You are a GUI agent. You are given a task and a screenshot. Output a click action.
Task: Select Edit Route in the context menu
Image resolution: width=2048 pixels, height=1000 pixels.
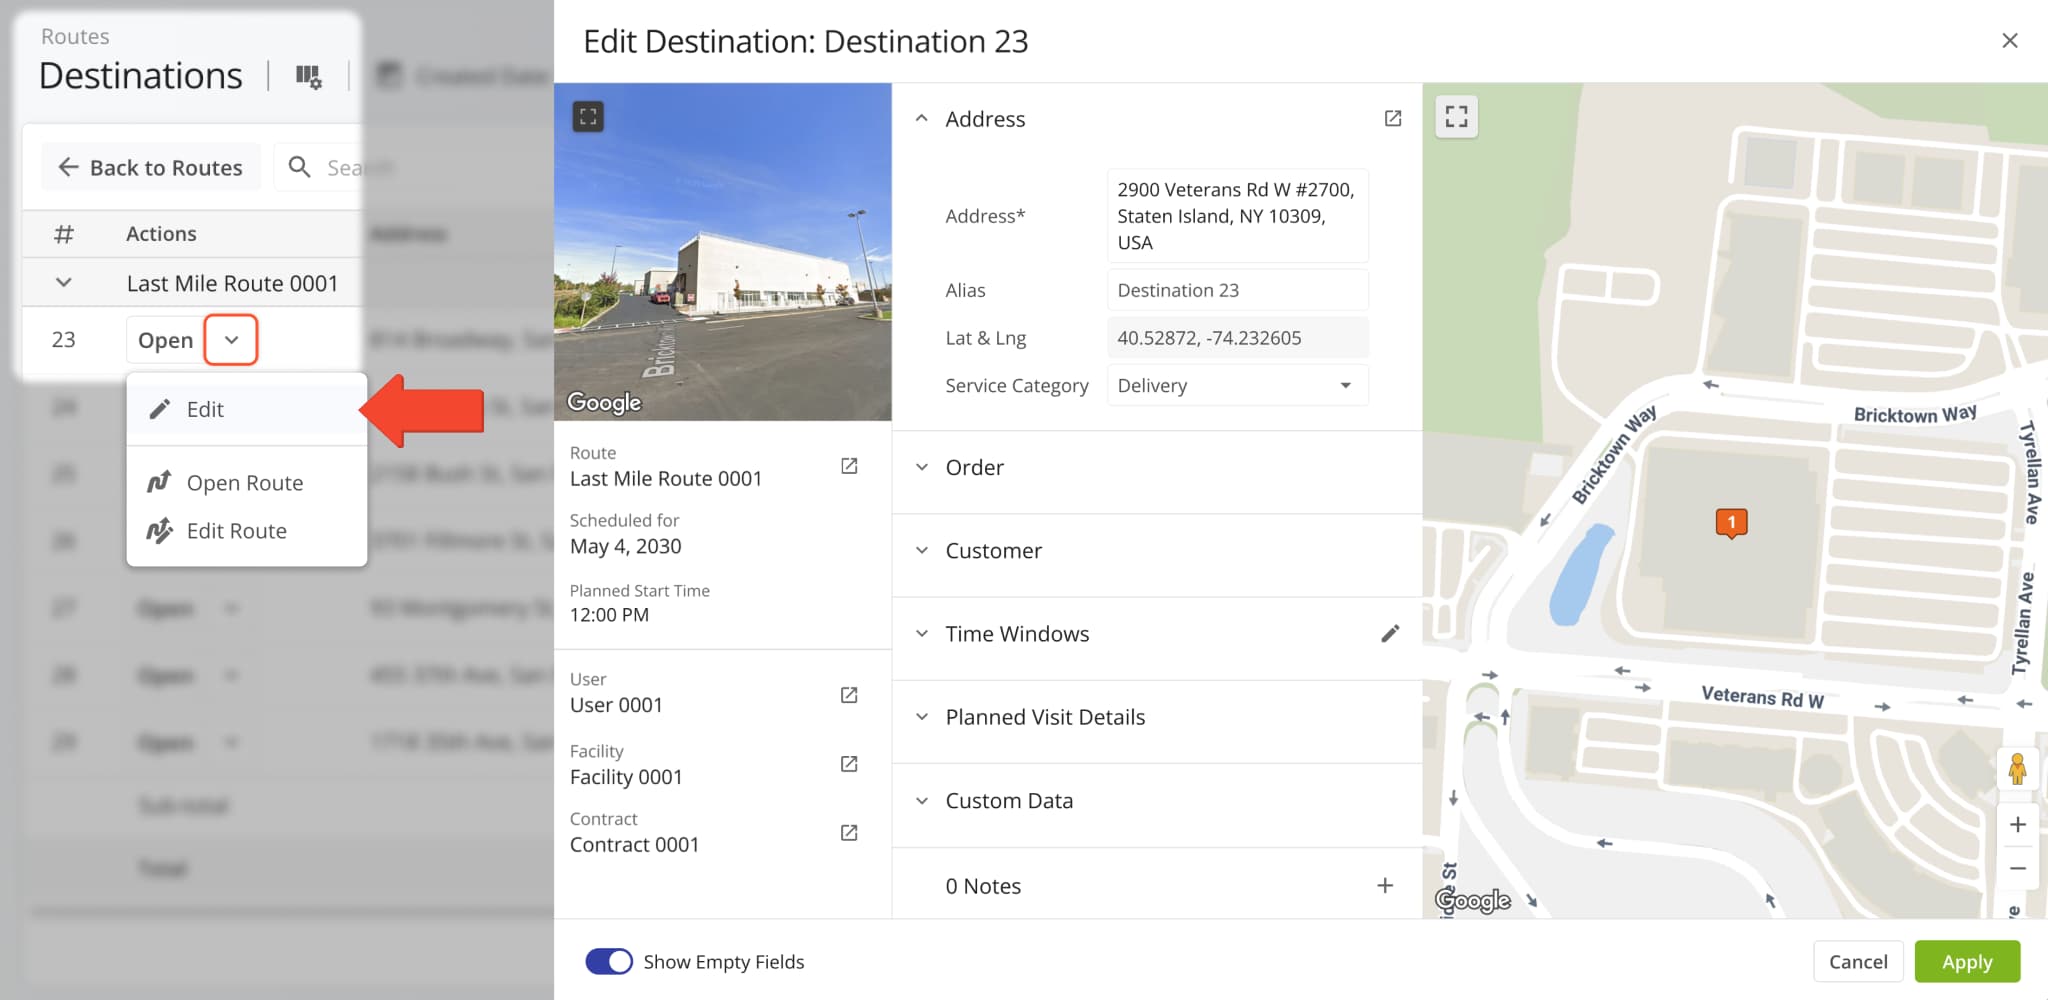coord(235,530)
